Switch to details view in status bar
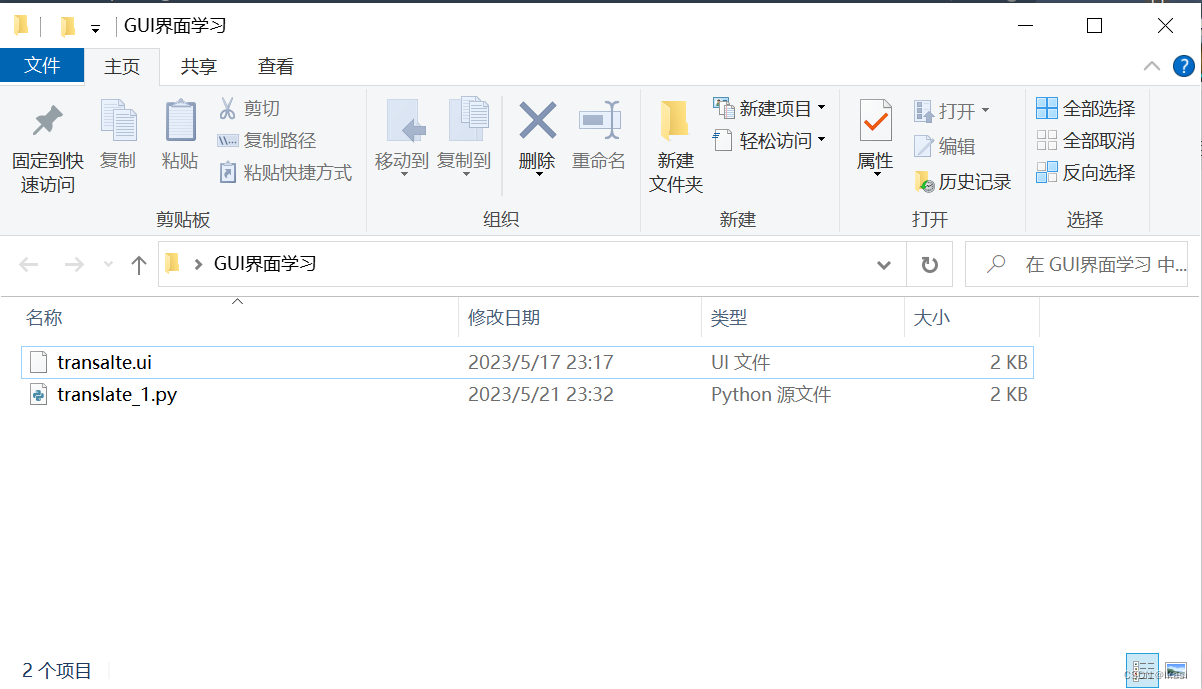 coord(1142,670)
